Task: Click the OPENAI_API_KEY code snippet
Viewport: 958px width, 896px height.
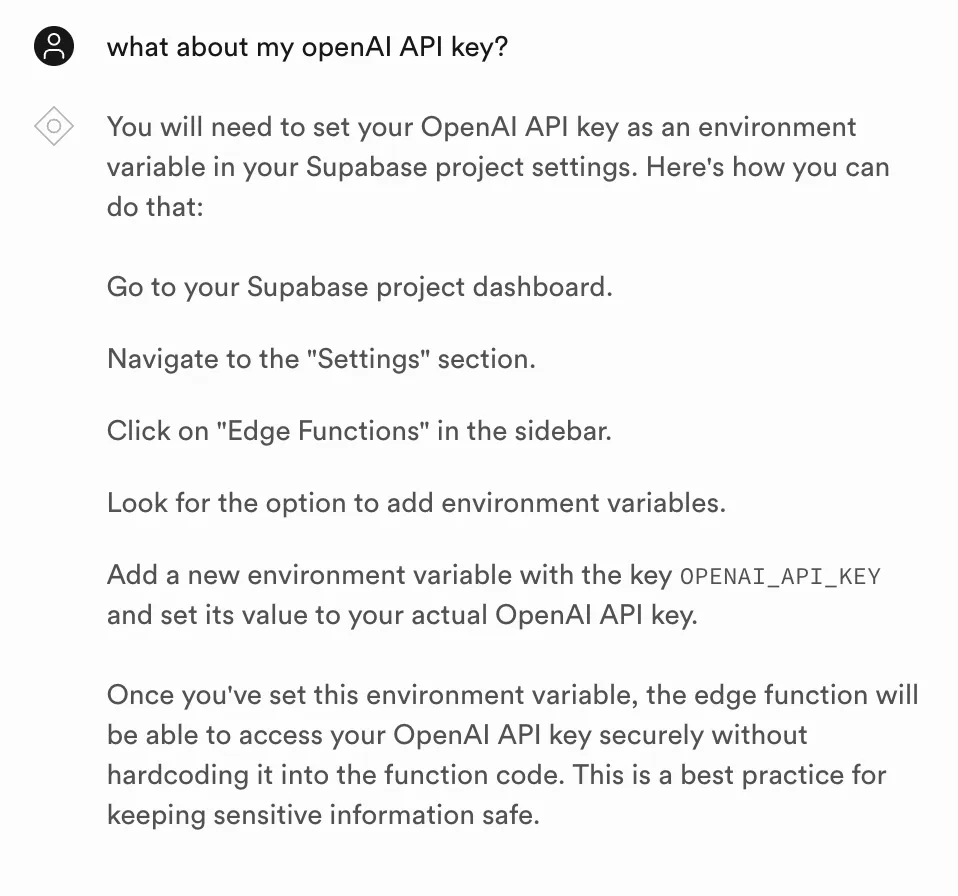Action: click(780, 576)
